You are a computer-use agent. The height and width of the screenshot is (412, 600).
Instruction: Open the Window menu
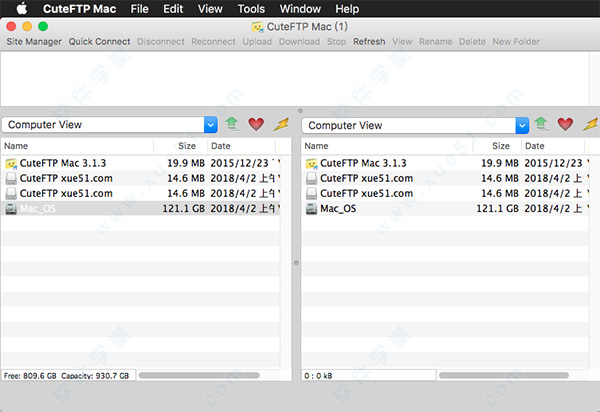click(300, 8)
